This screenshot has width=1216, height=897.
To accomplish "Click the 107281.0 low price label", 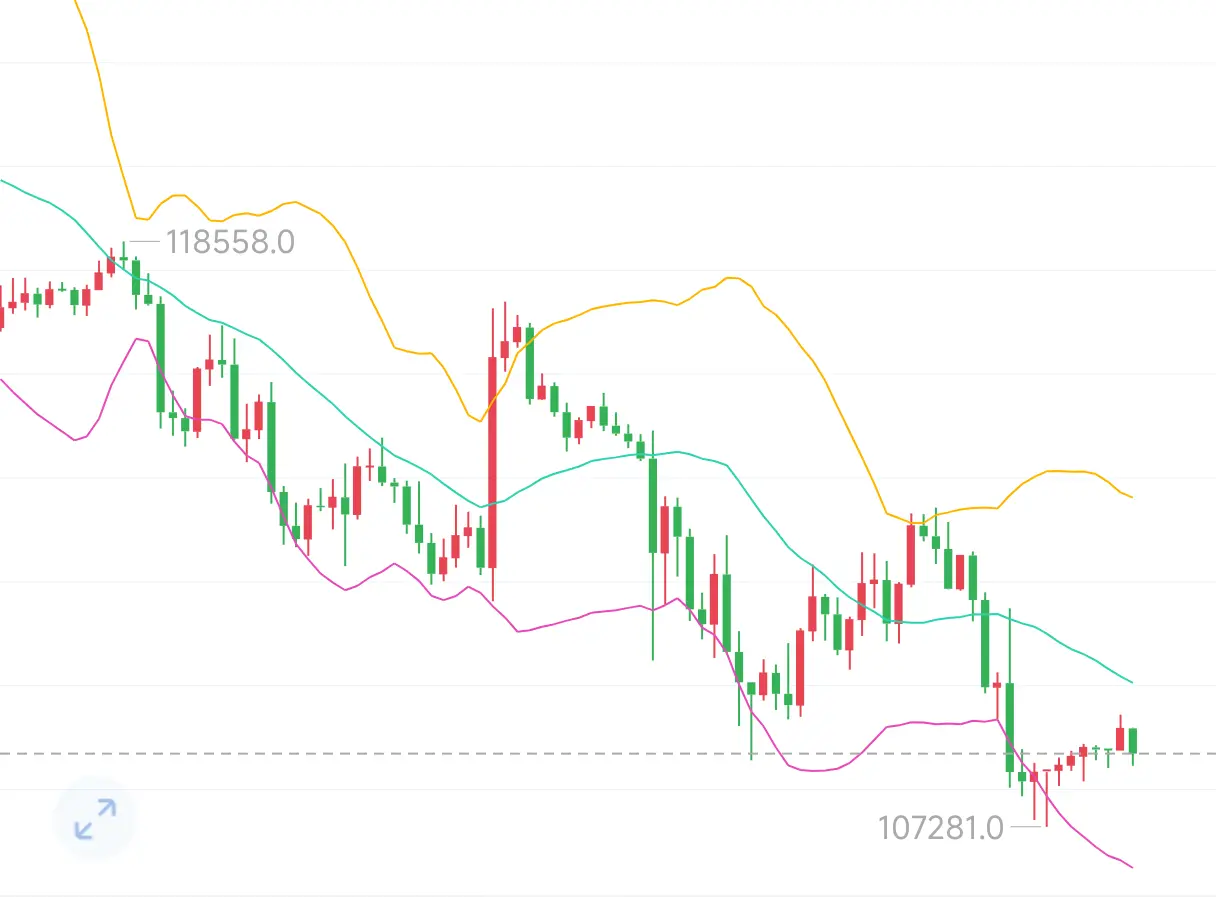I will tap(940, 827).
